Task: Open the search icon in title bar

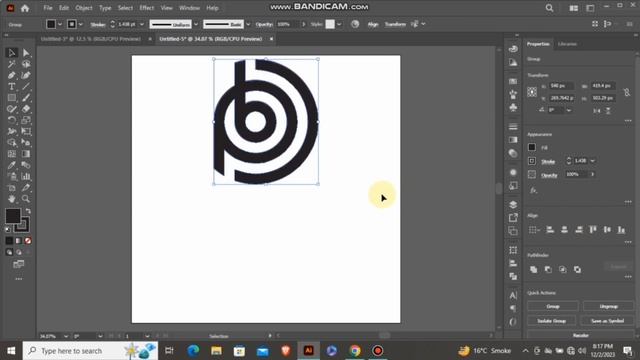Action: 549,8
